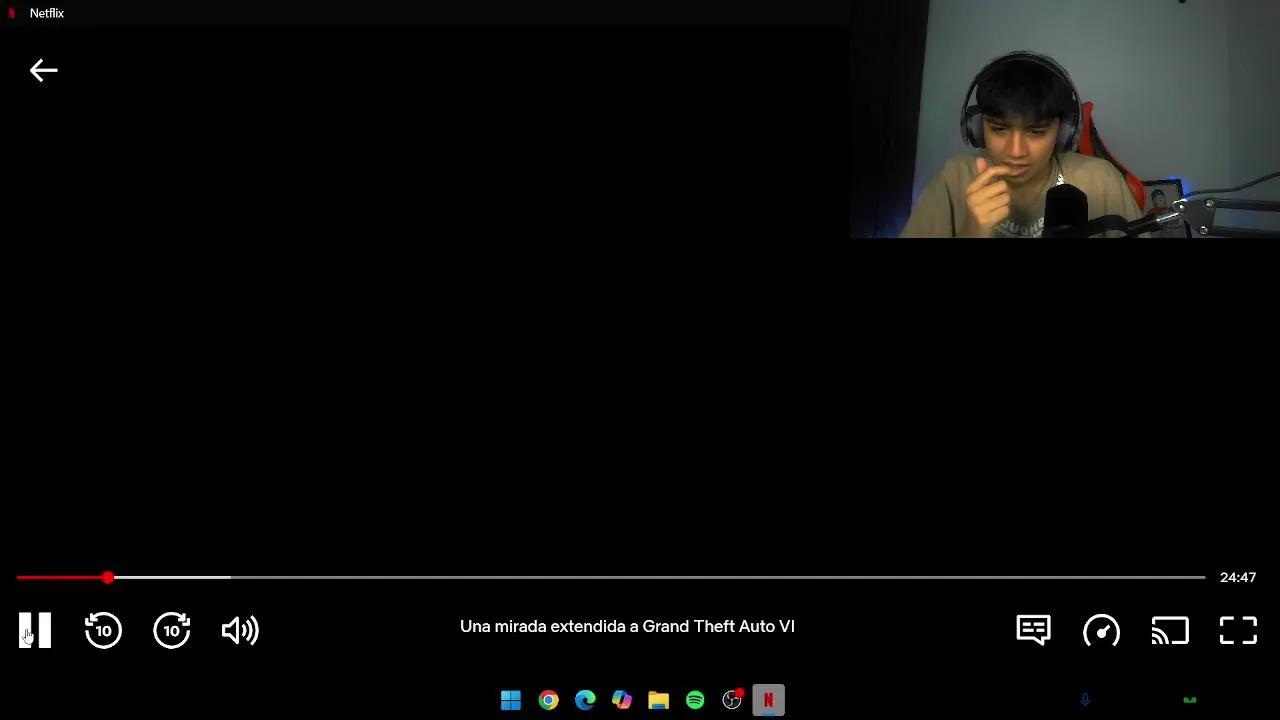Skip forward 10 seconds

point(172,630)
